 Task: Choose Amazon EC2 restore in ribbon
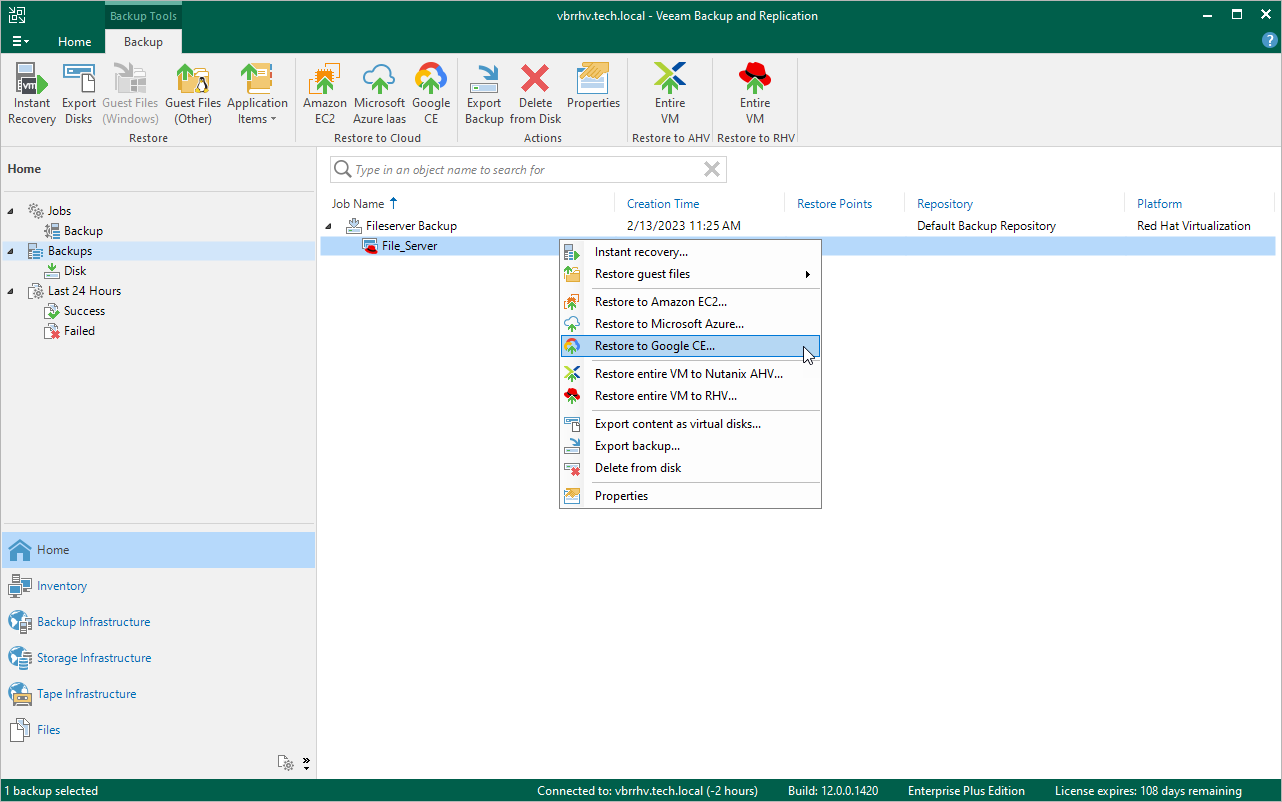325,94
